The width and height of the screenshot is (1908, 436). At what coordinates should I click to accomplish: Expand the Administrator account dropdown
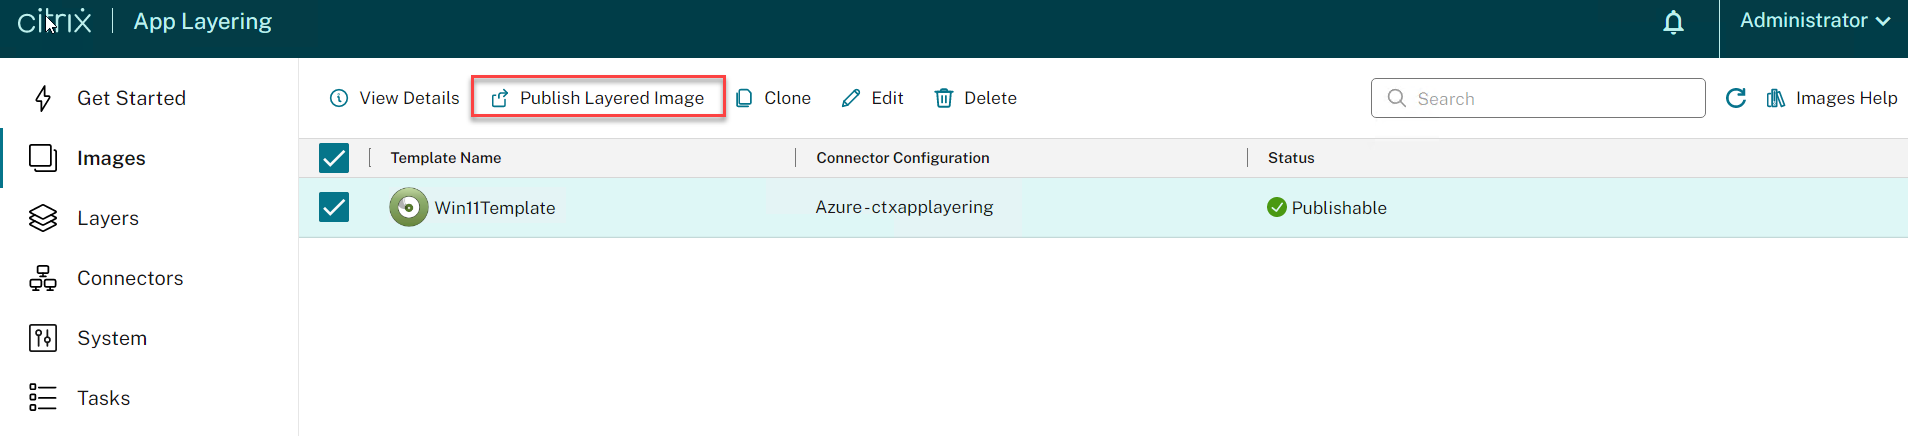click(x=1814, y=21)
